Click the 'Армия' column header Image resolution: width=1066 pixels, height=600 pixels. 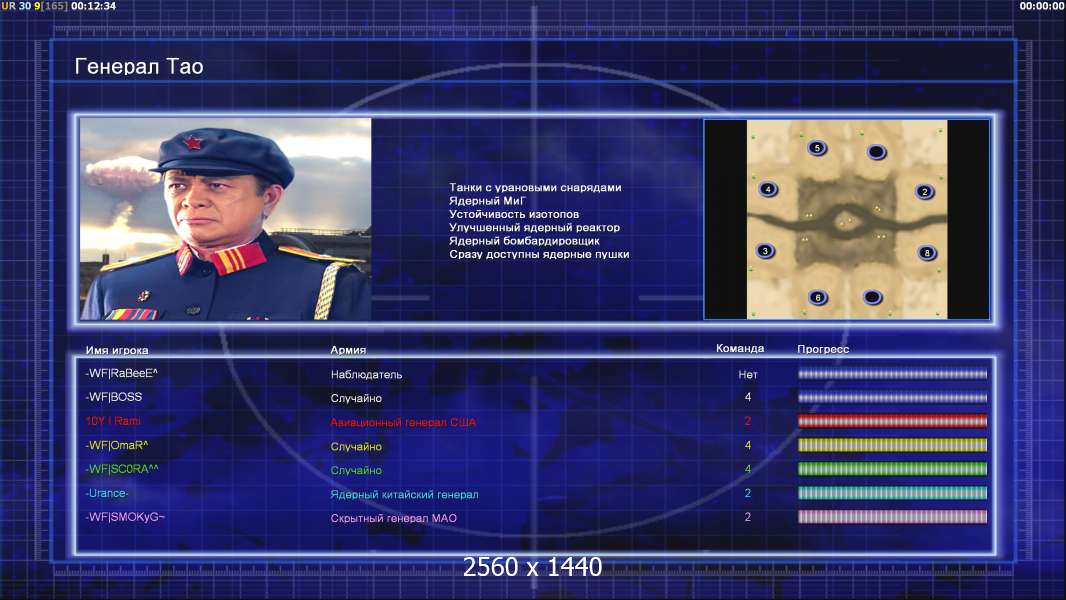point(348,350)
